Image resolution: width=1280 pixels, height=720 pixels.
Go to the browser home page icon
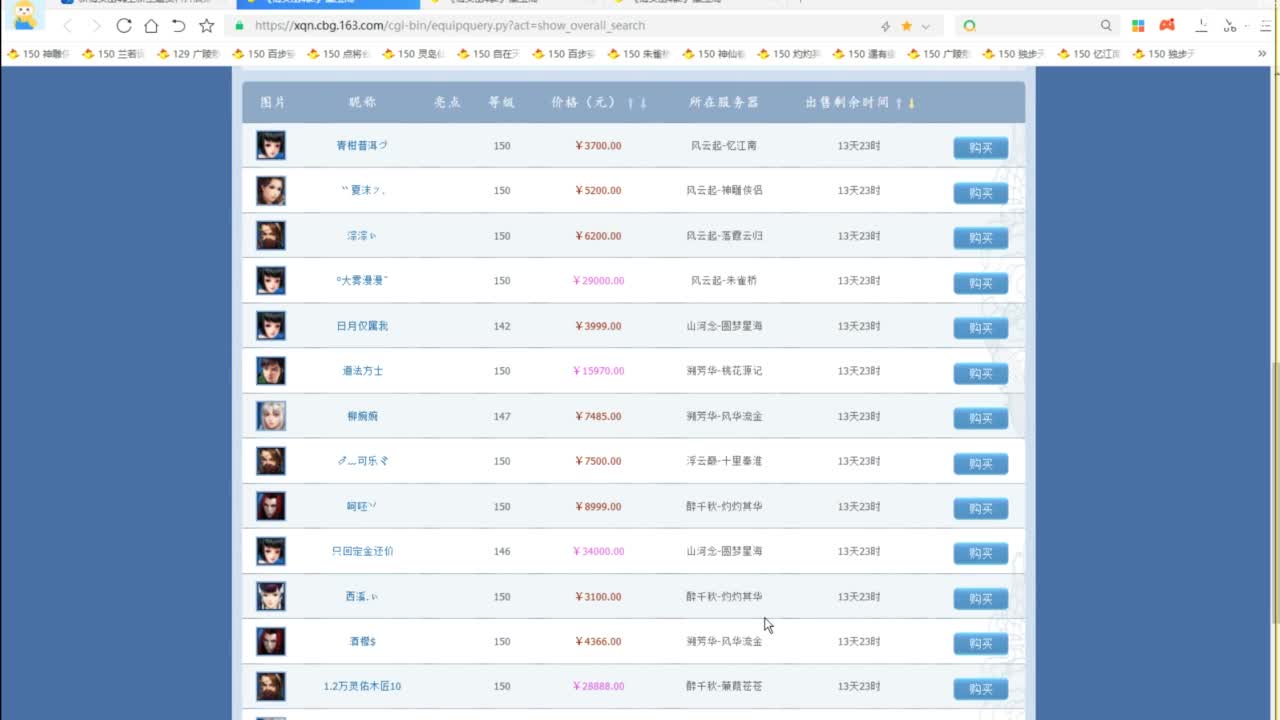[x=151, y=26]
